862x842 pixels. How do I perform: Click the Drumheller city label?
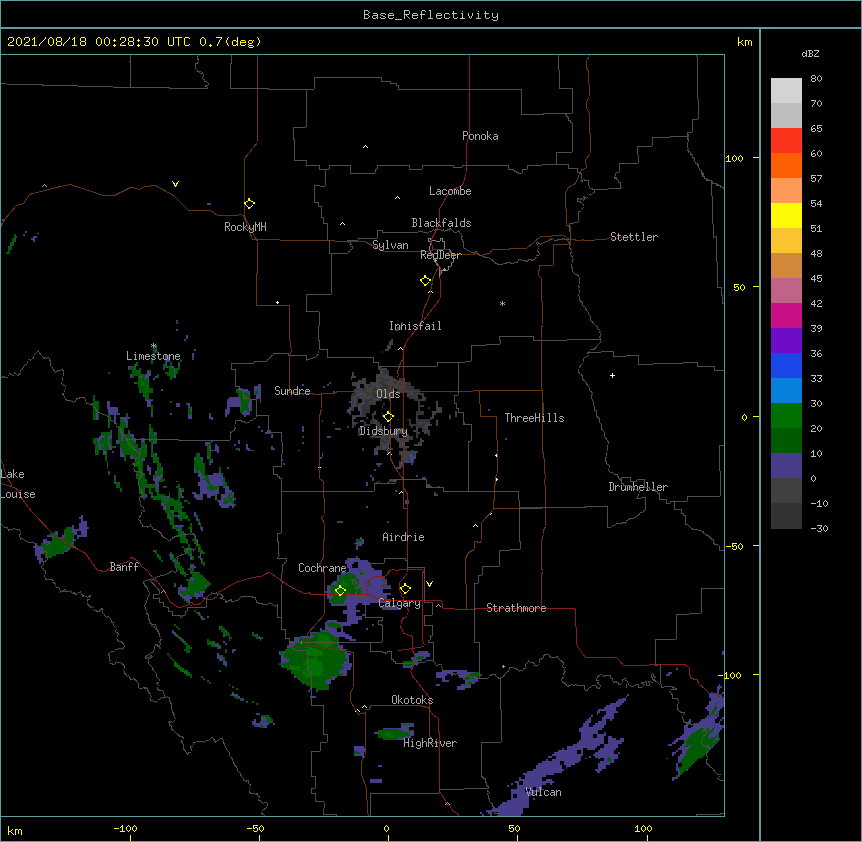tap(638, 487)
